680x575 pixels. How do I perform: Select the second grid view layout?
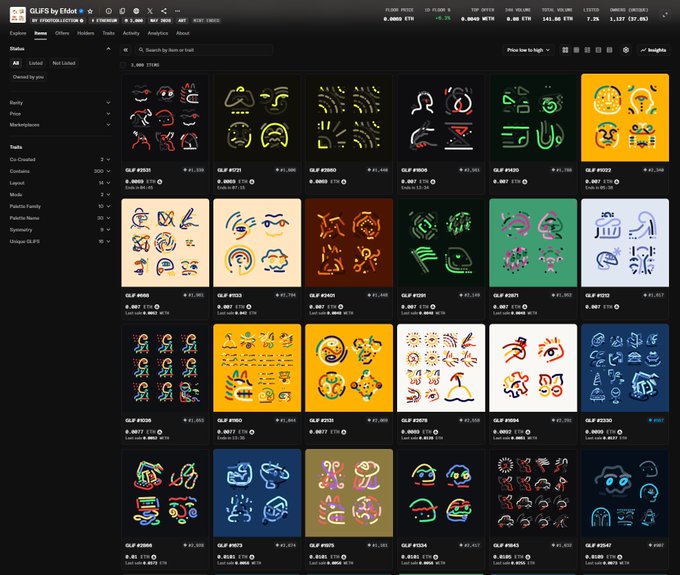click(576, 50)
